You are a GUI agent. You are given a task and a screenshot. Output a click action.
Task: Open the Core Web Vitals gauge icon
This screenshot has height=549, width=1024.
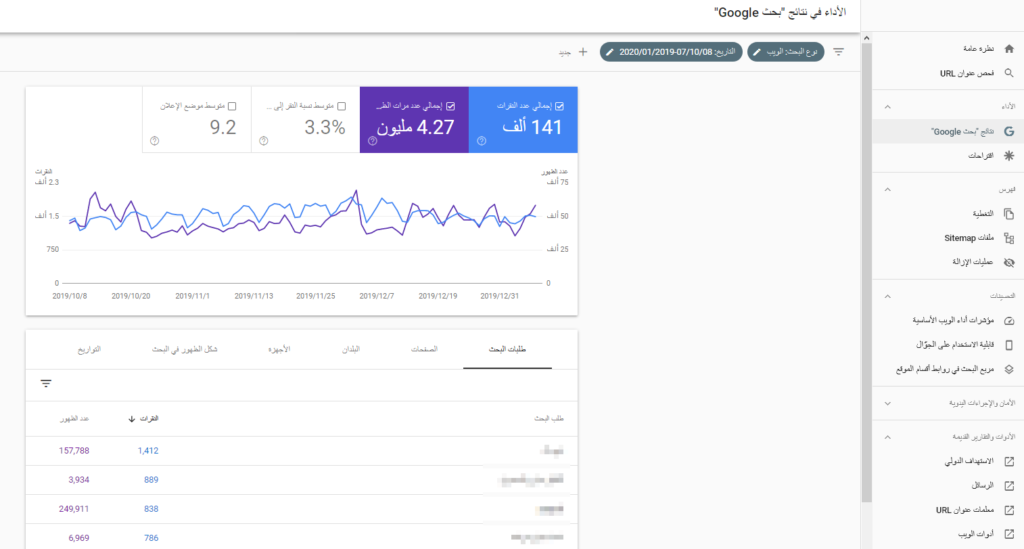point(1009,321)
